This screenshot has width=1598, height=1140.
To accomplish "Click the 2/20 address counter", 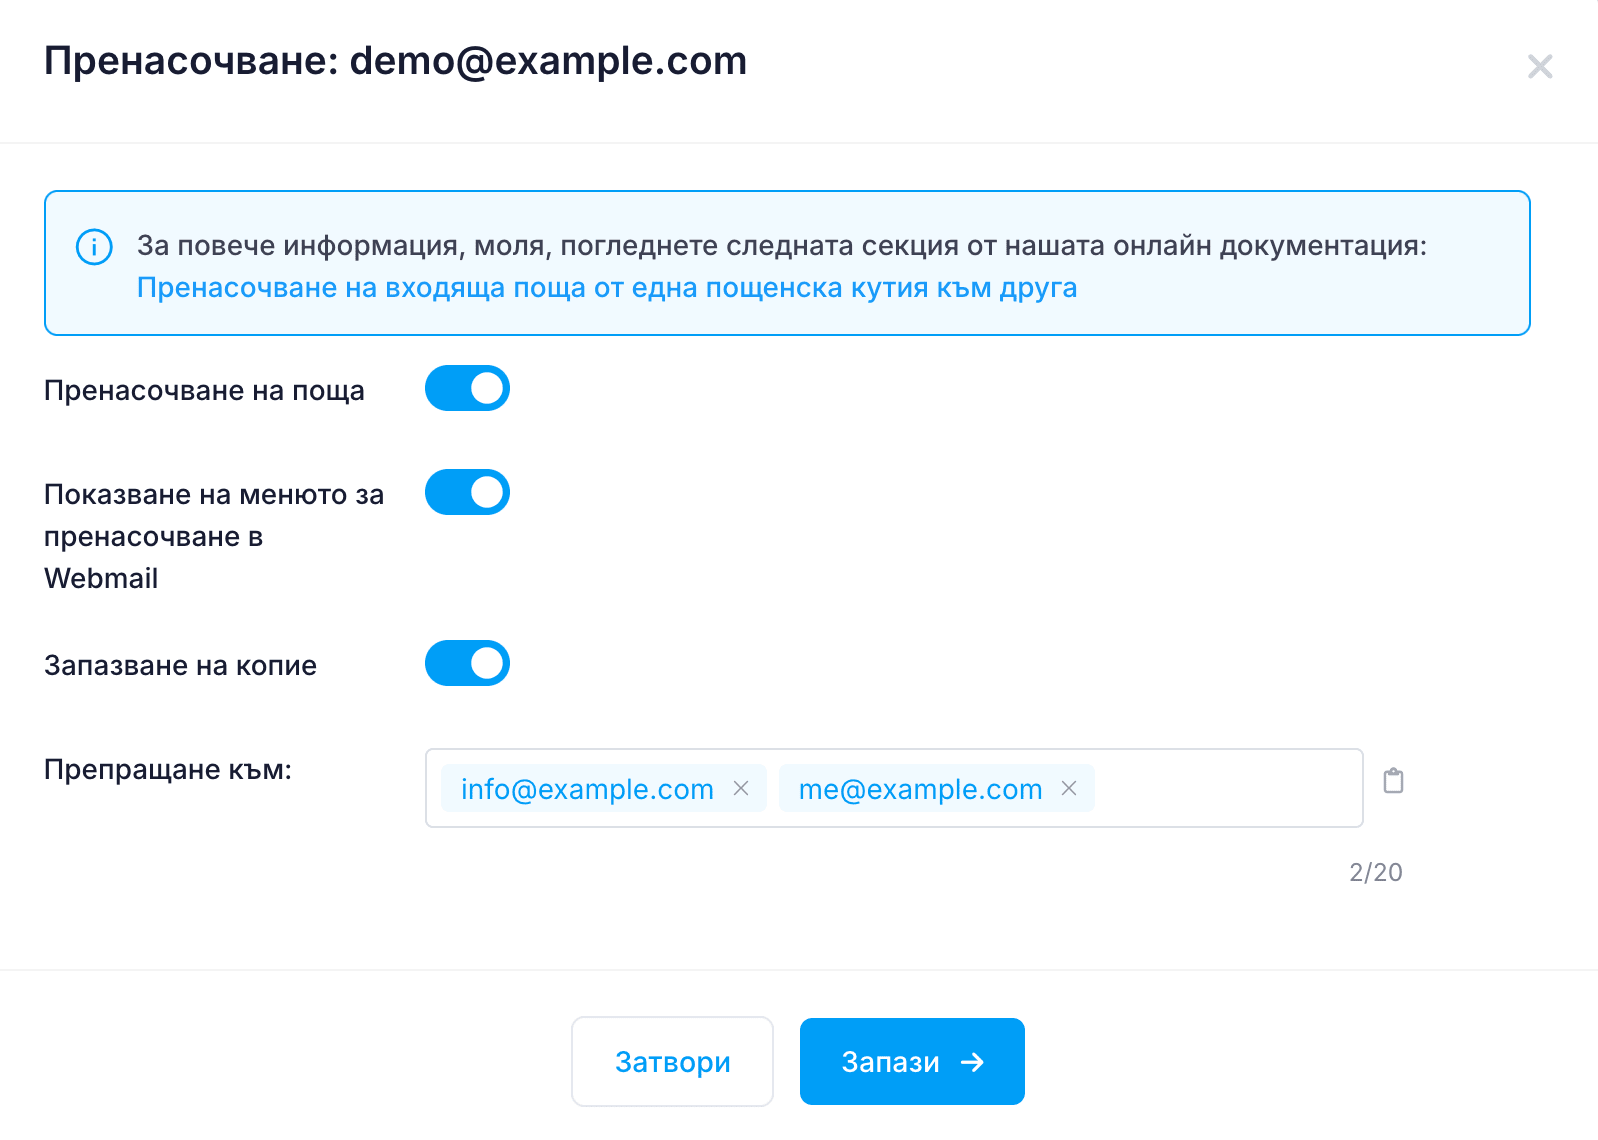I will pos(1376,872).
